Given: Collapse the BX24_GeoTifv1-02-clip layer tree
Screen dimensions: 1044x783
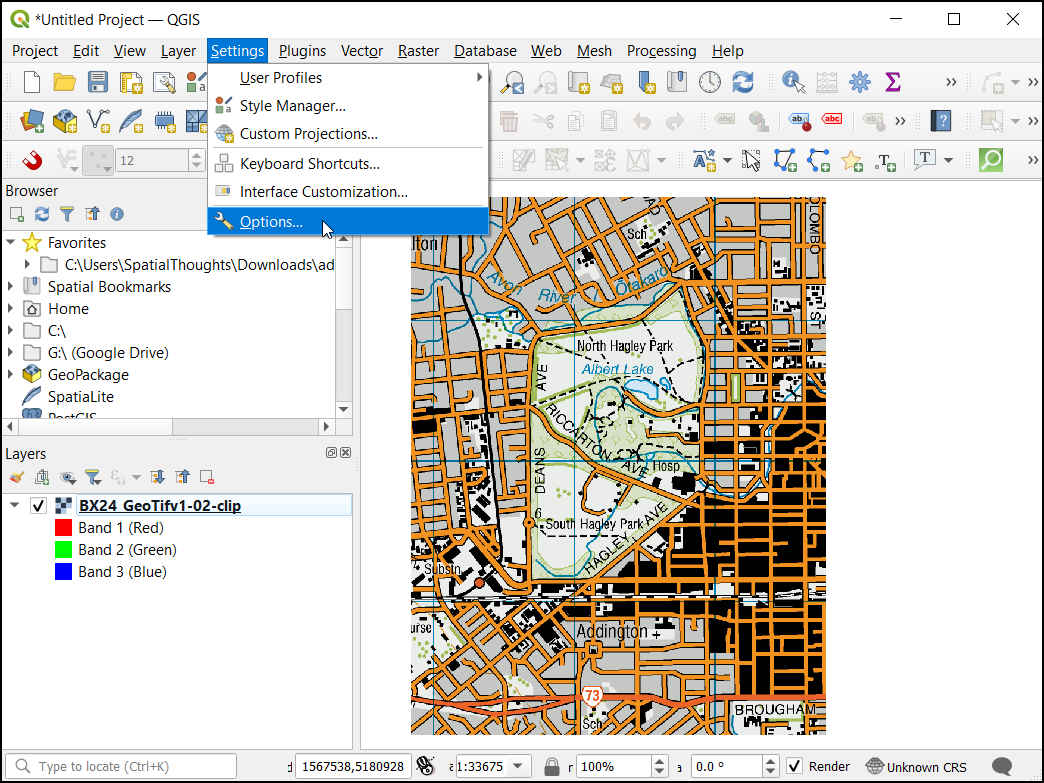Looking at the screenshot, I should click(14, 506).
